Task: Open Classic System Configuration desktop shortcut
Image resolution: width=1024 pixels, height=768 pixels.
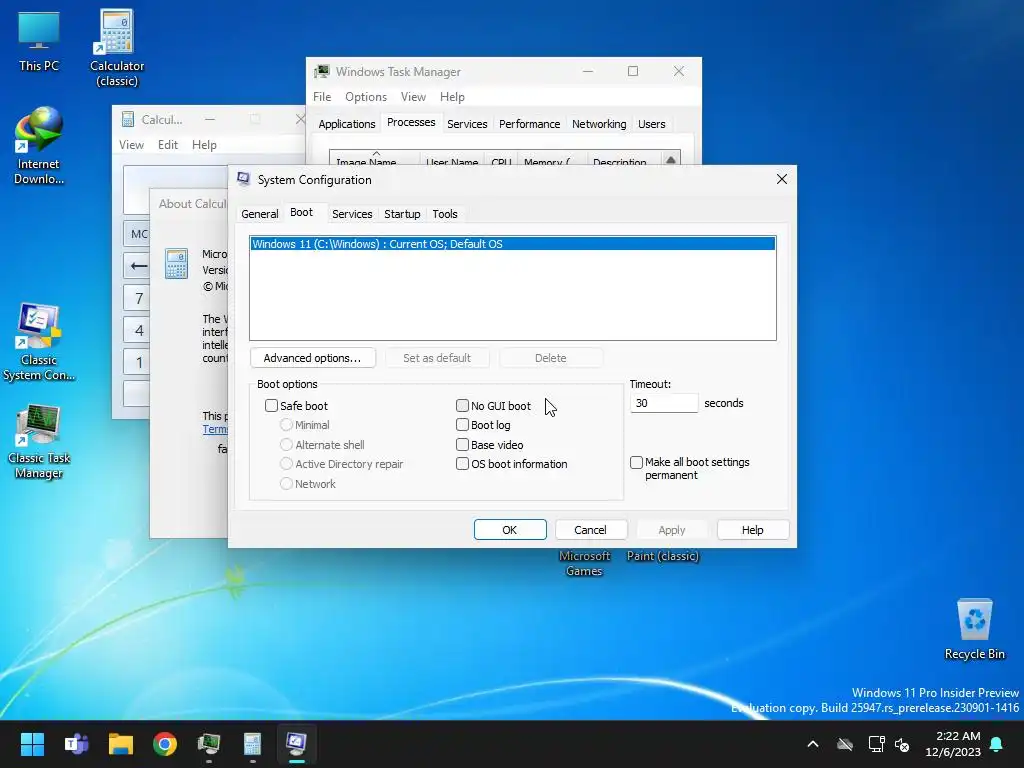Action: 39,341
